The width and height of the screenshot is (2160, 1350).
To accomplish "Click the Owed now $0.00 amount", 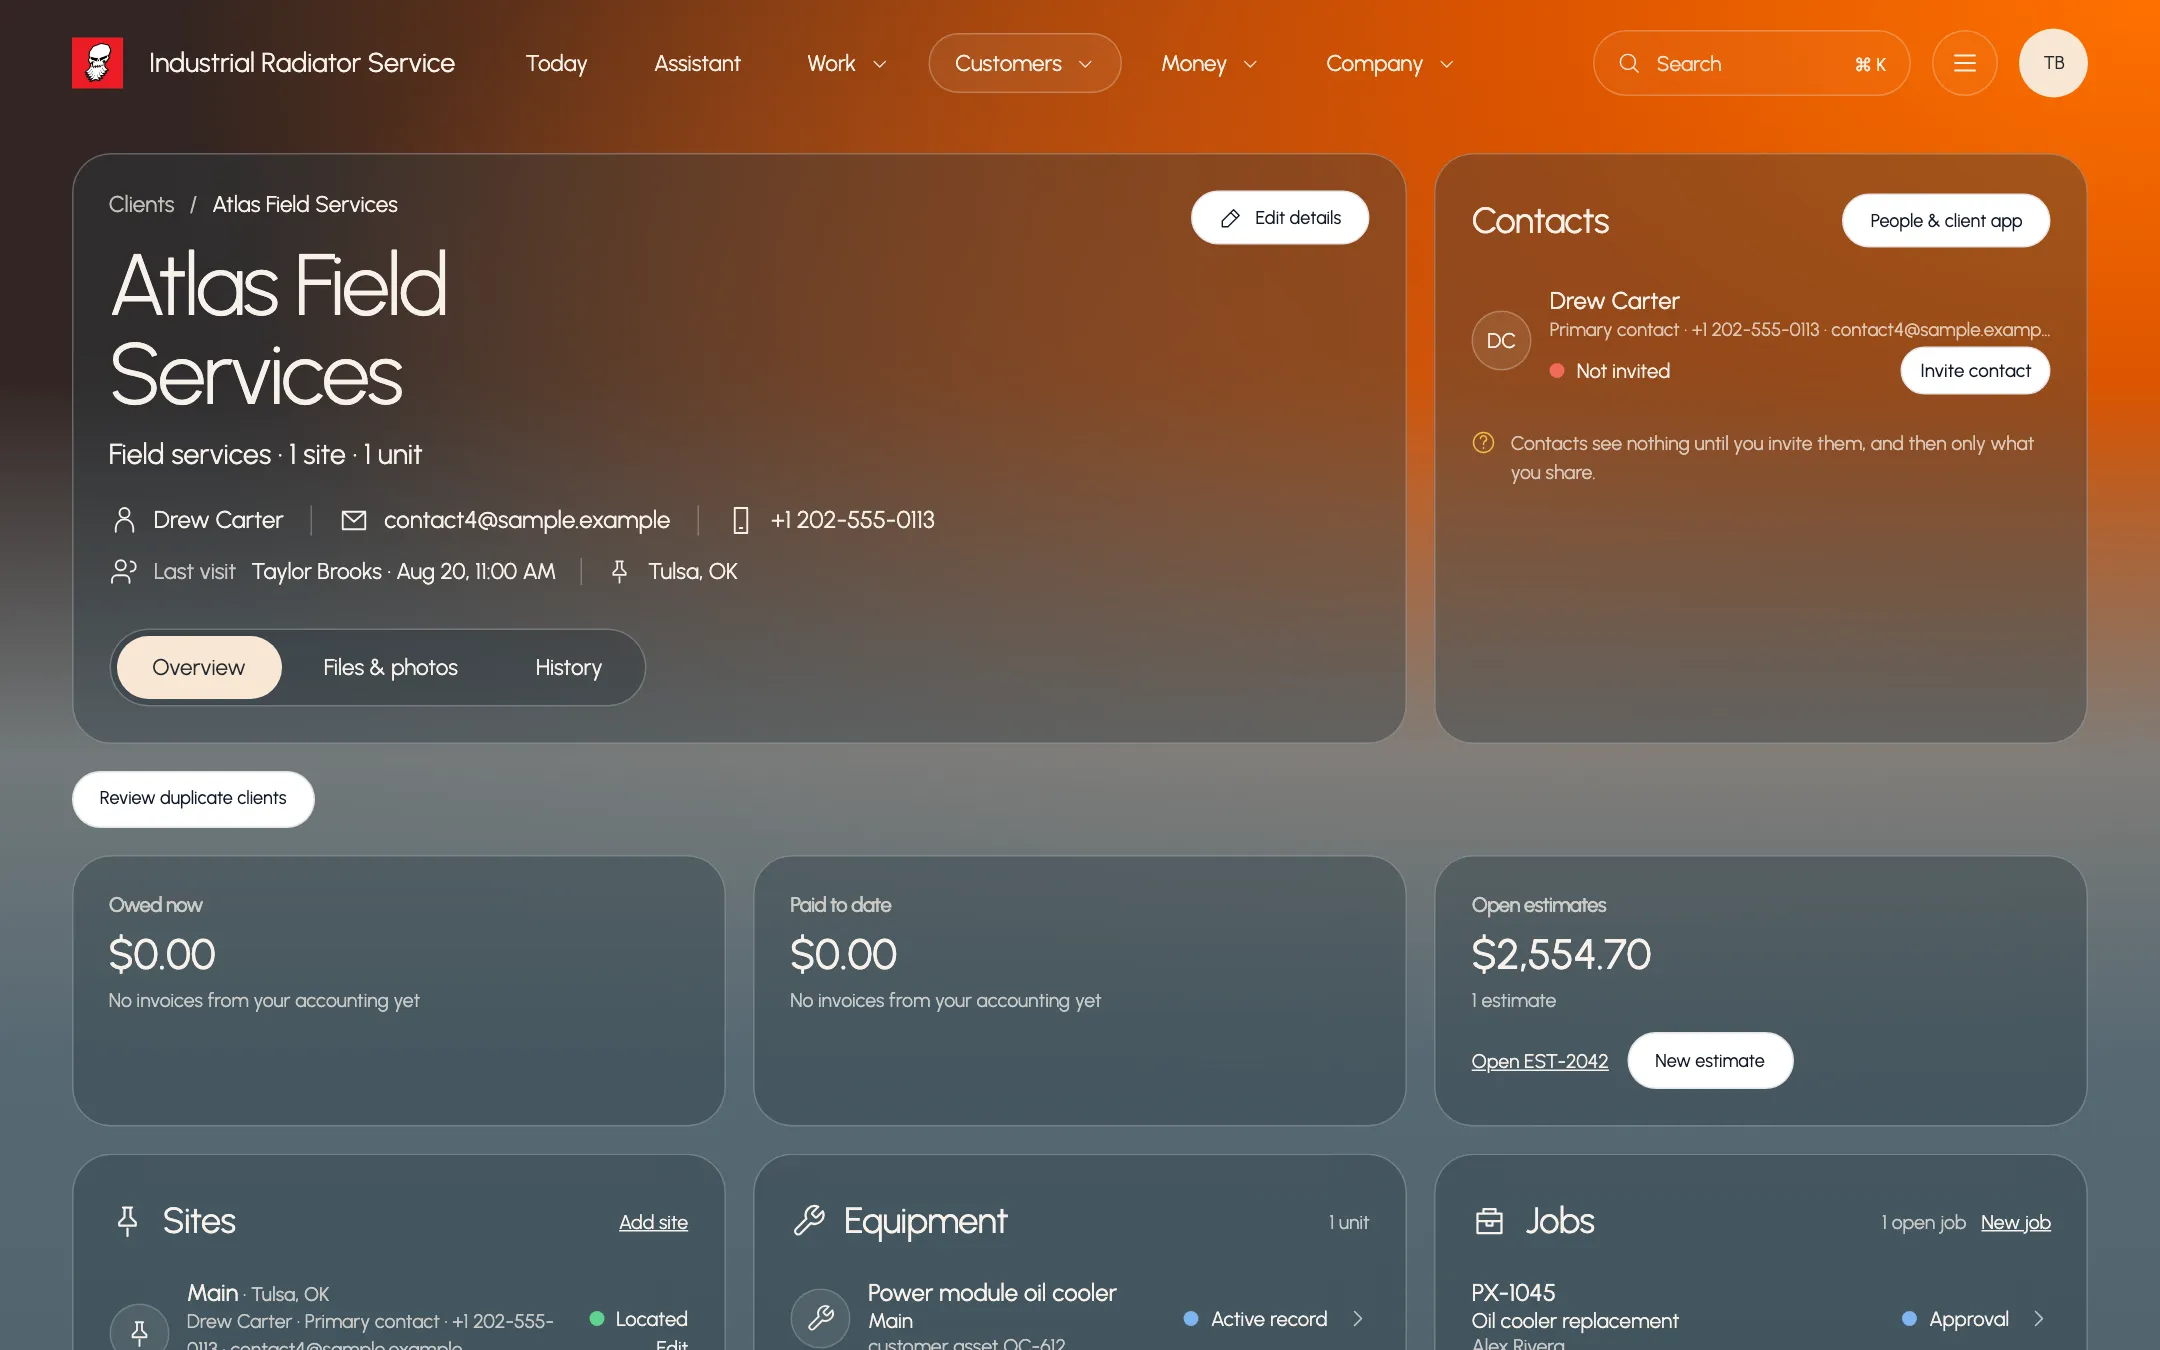I will coord(162,954).
